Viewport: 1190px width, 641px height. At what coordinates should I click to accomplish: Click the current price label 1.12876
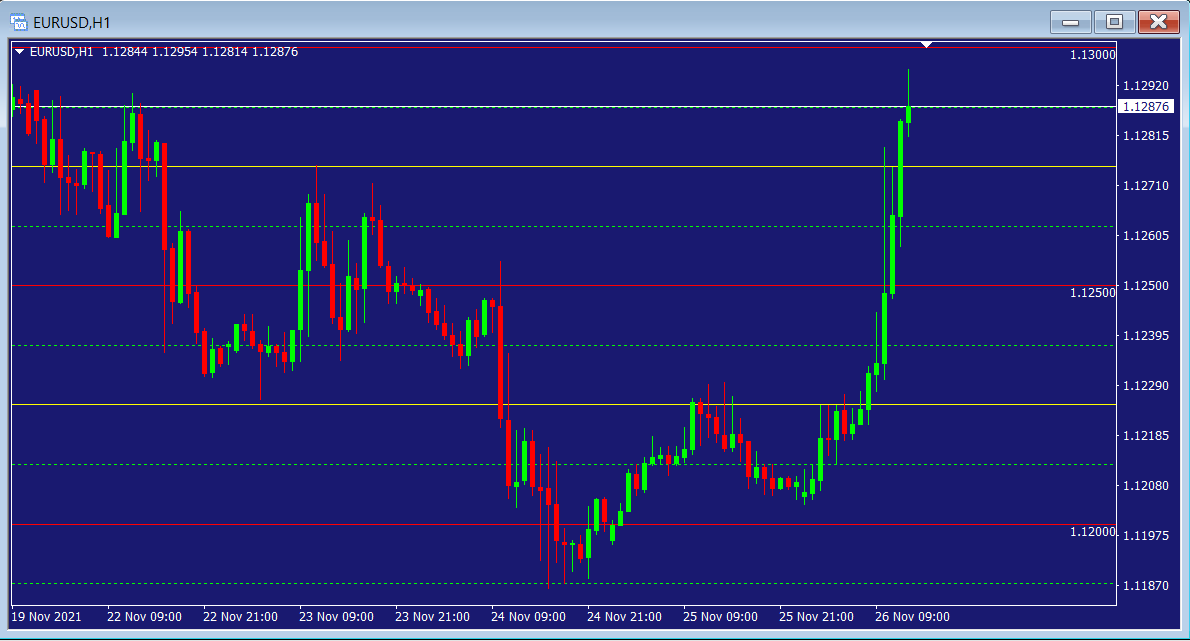1145,107
